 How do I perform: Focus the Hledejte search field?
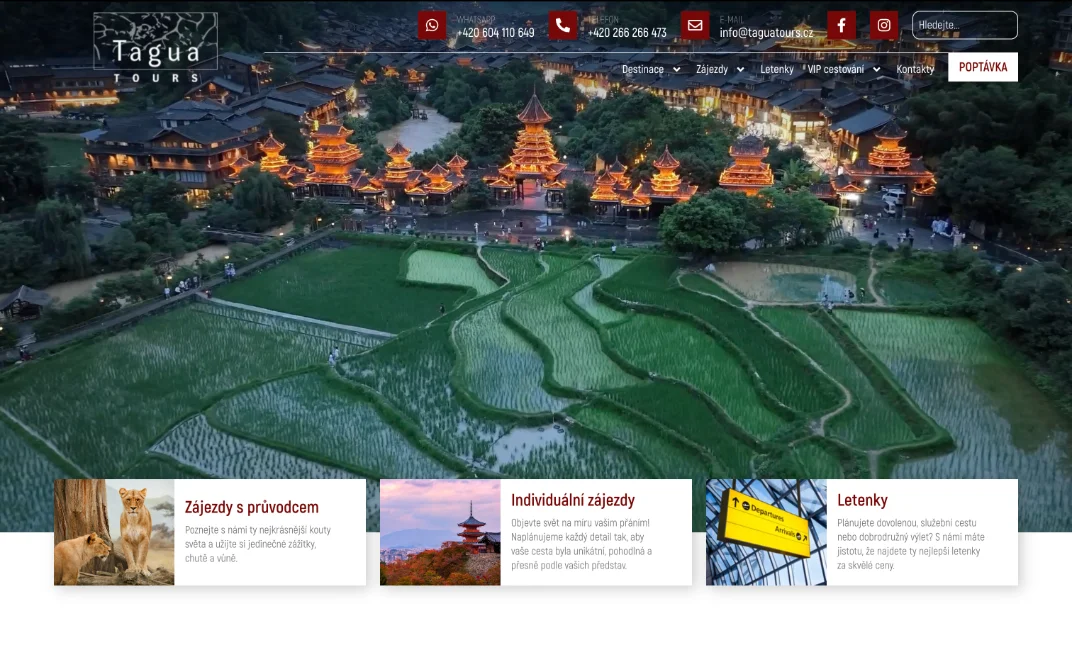[965, 25]
